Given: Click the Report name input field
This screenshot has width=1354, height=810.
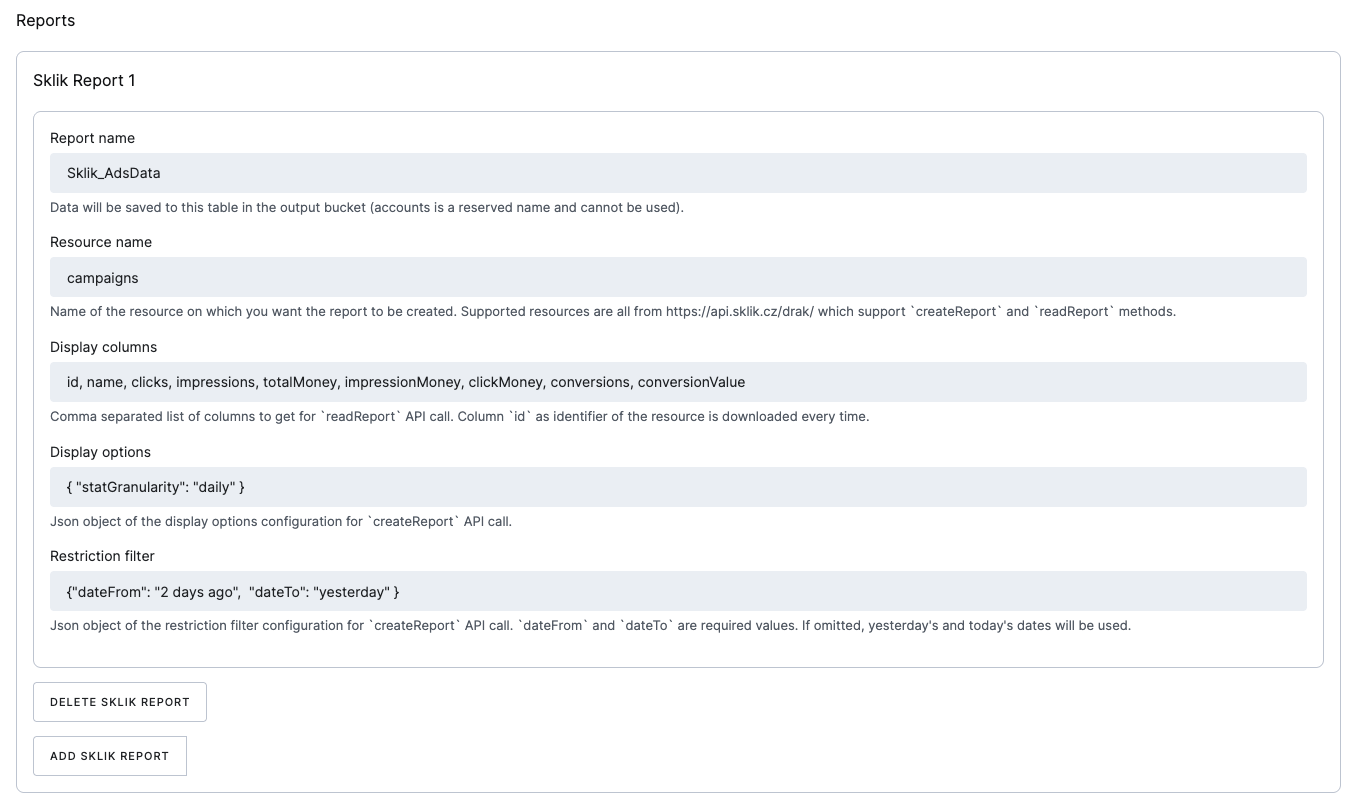Looking at the screenshot, I should [678, 173].
